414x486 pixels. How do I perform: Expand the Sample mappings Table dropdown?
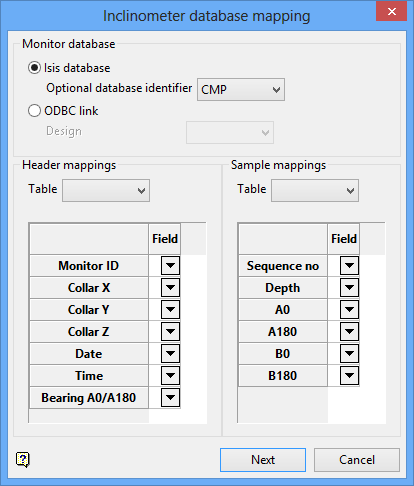[x=315, y=191]
